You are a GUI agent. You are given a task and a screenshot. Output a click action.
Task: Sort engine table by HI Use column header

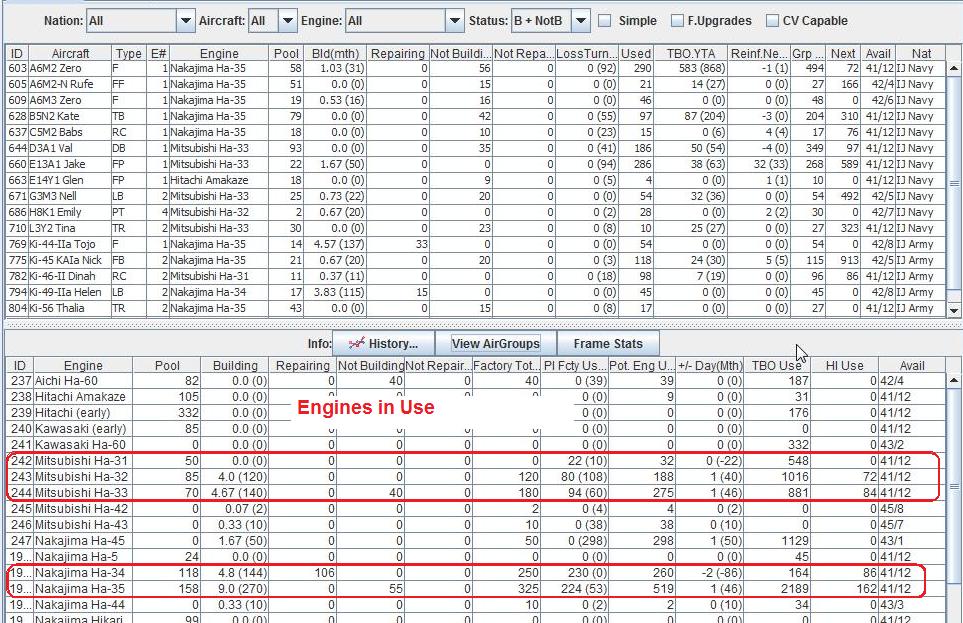tap(844, 366)
